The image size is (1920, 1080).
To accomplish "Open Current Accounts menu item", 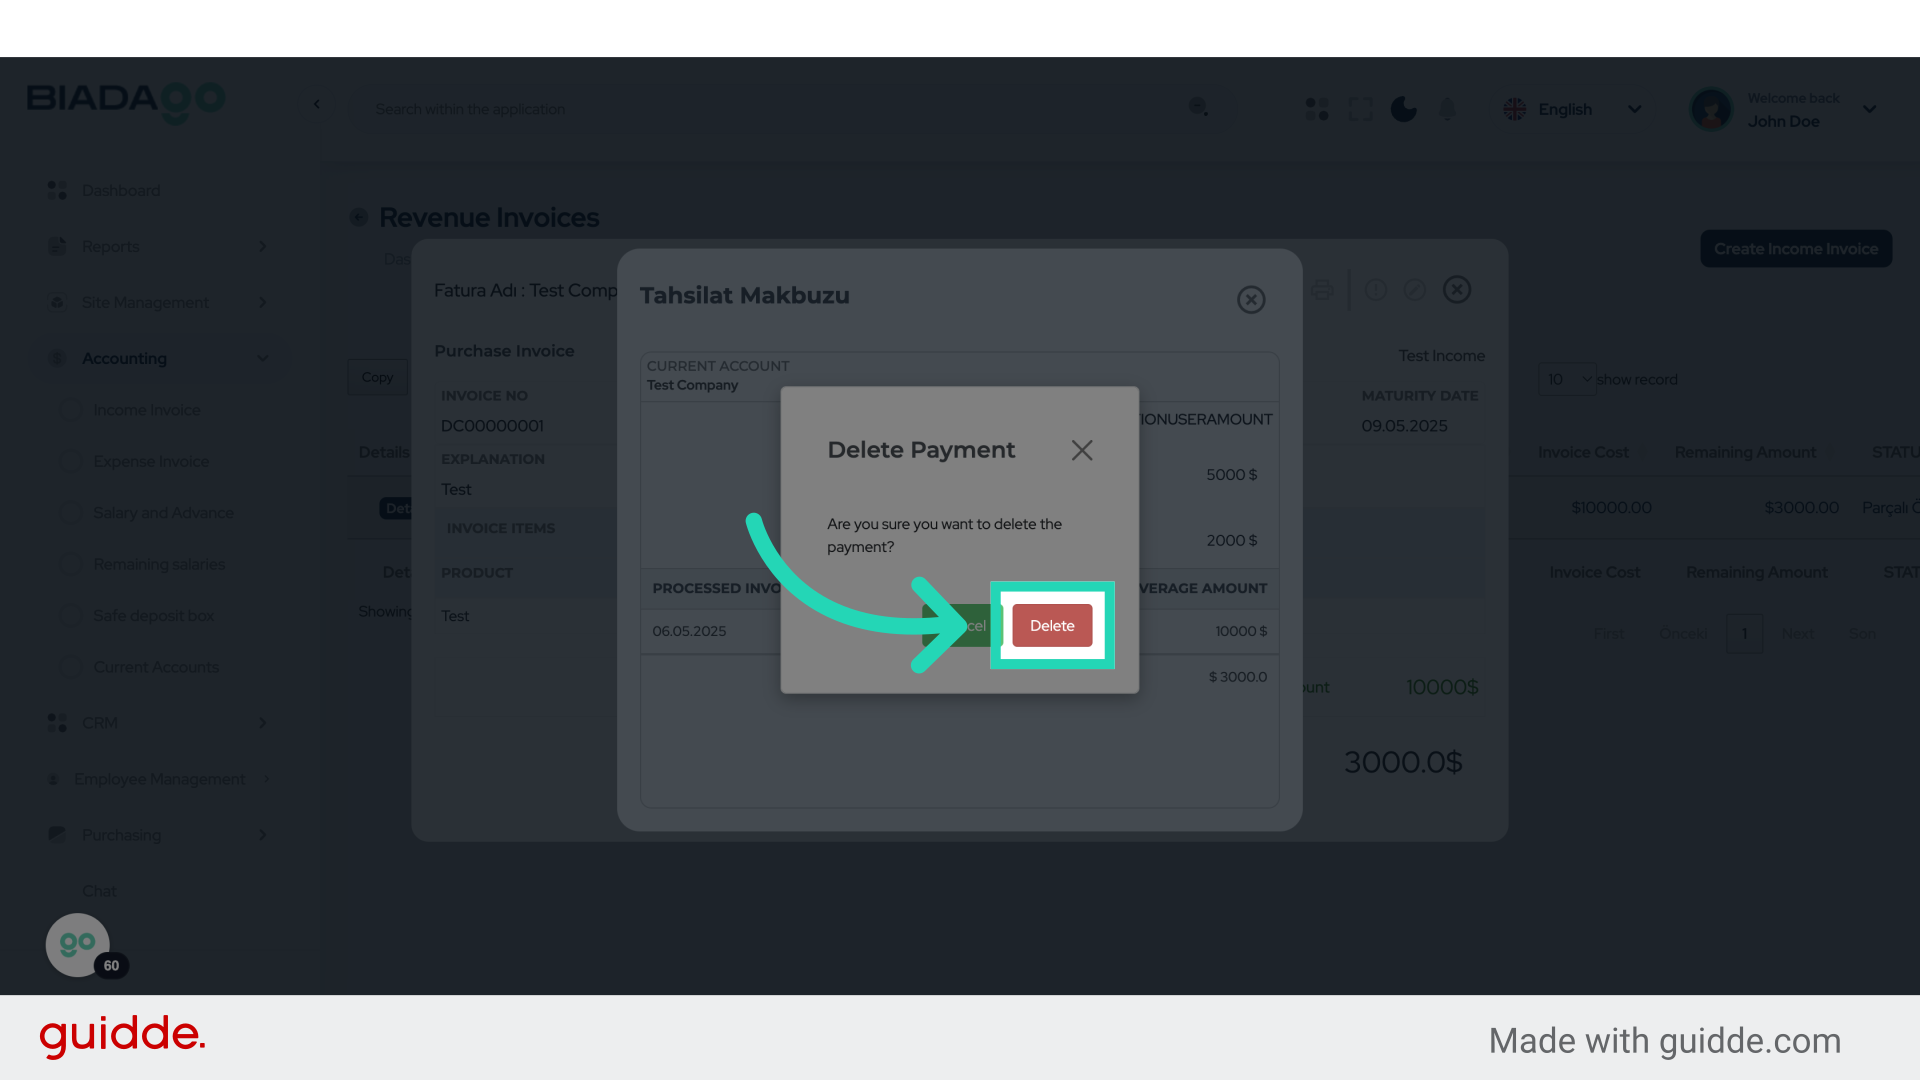I will pyautogui.click(x=155, y=667).
